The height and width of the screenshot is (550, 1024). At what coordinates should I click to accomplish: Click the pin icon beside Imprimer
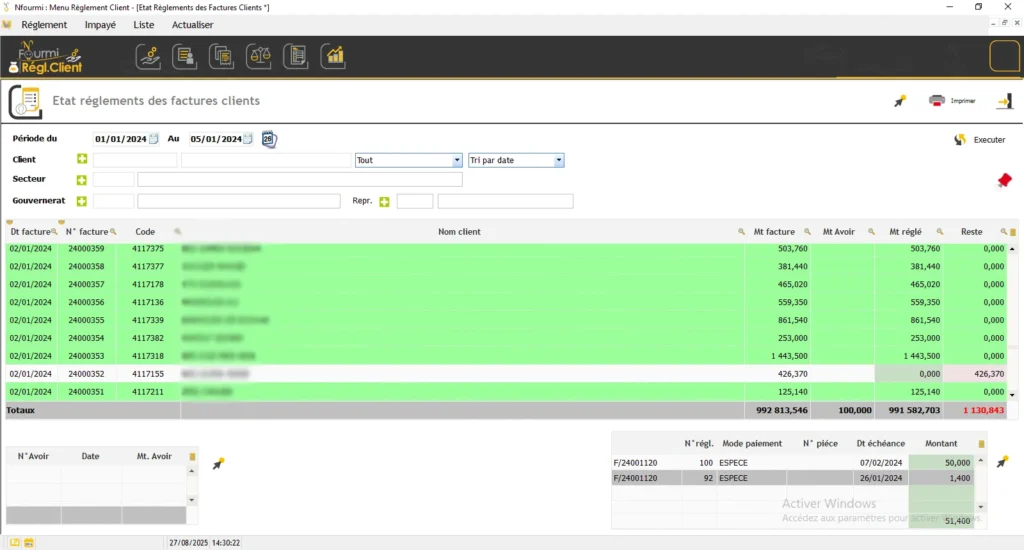pos(900,101)
